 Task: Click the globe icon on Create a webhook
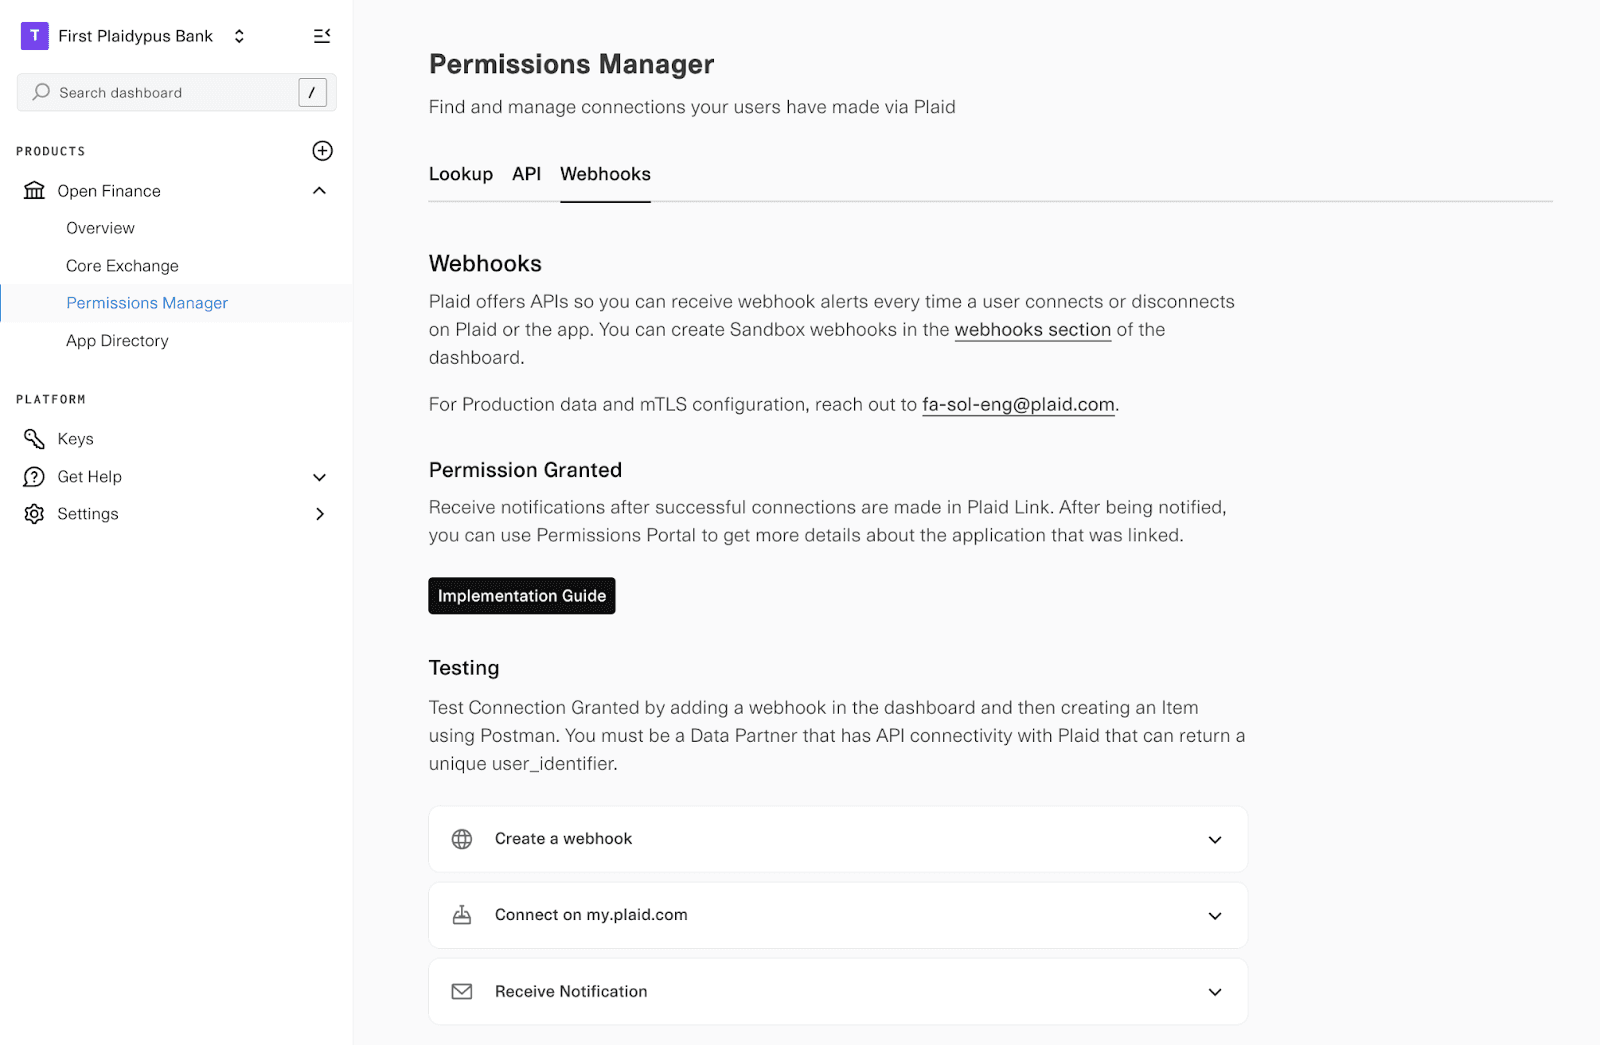click(462, 839)
